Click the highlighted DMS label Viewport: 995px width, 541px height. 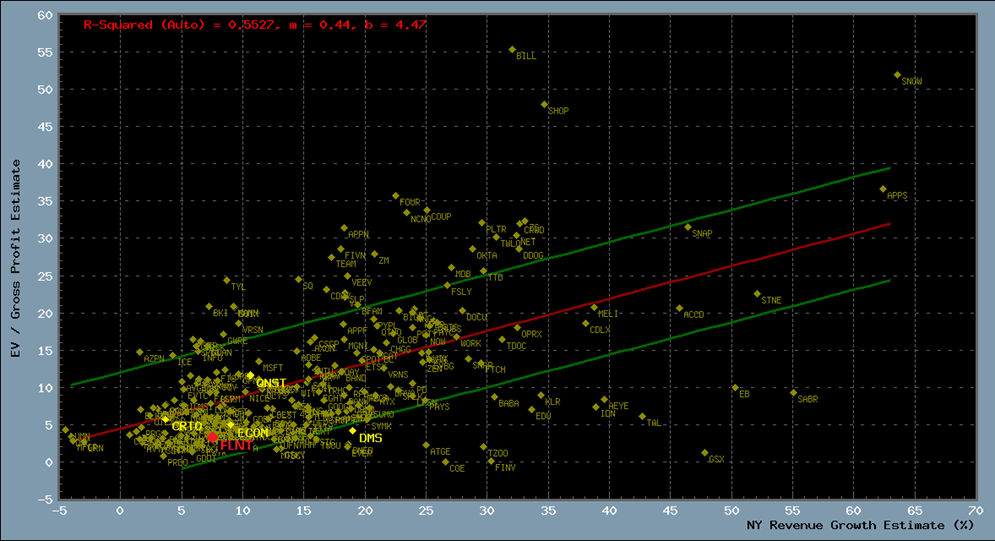[x=371, y=438]
